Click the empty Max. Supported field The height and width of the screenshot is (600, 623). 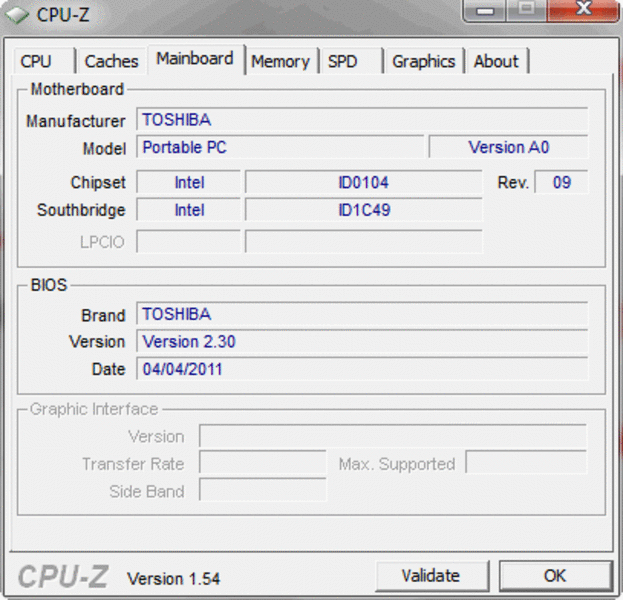(526, 463)
